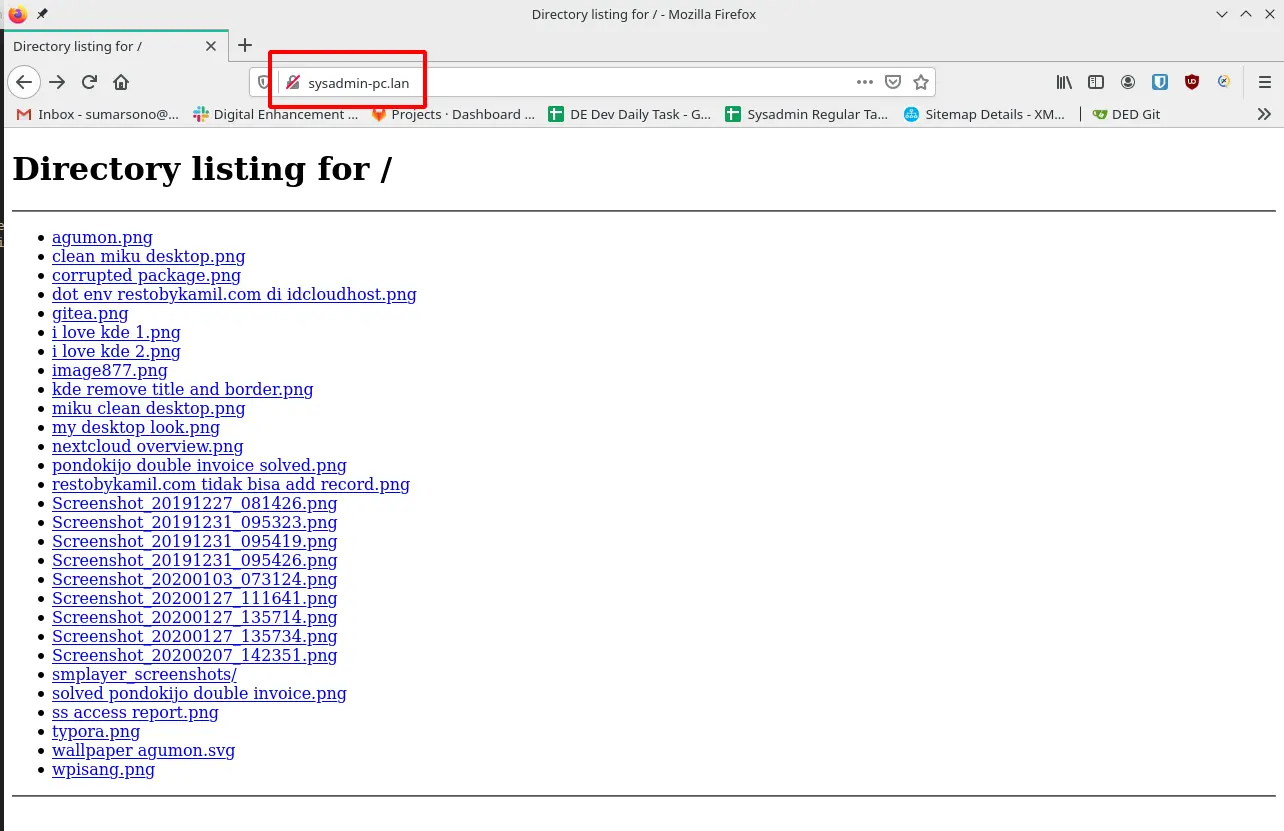Open the smplayer_screenshots/ folder link
This screenshot has width=1284, height=831.
[x=144, y=674]
